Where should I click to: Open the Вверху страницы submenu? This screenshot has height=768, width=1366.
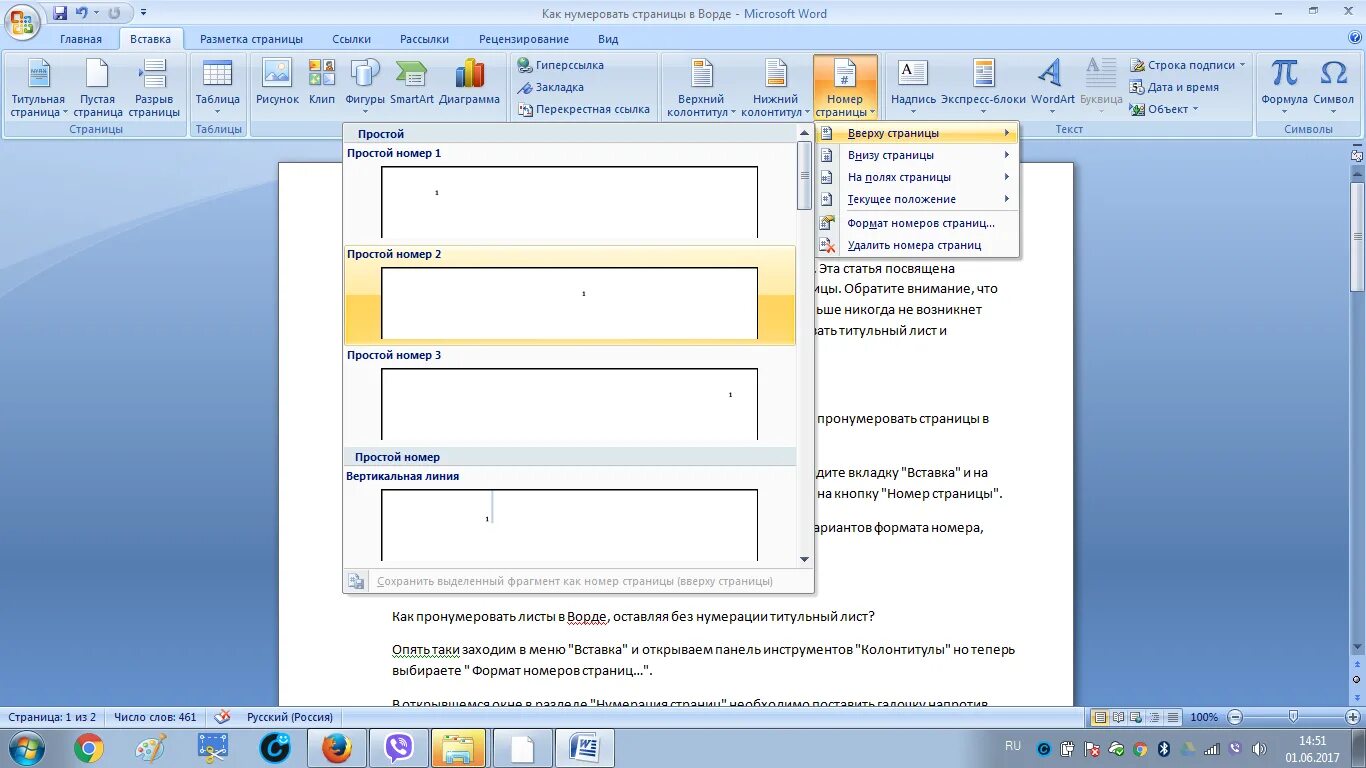pyautogui.click(x=917, y=133)
